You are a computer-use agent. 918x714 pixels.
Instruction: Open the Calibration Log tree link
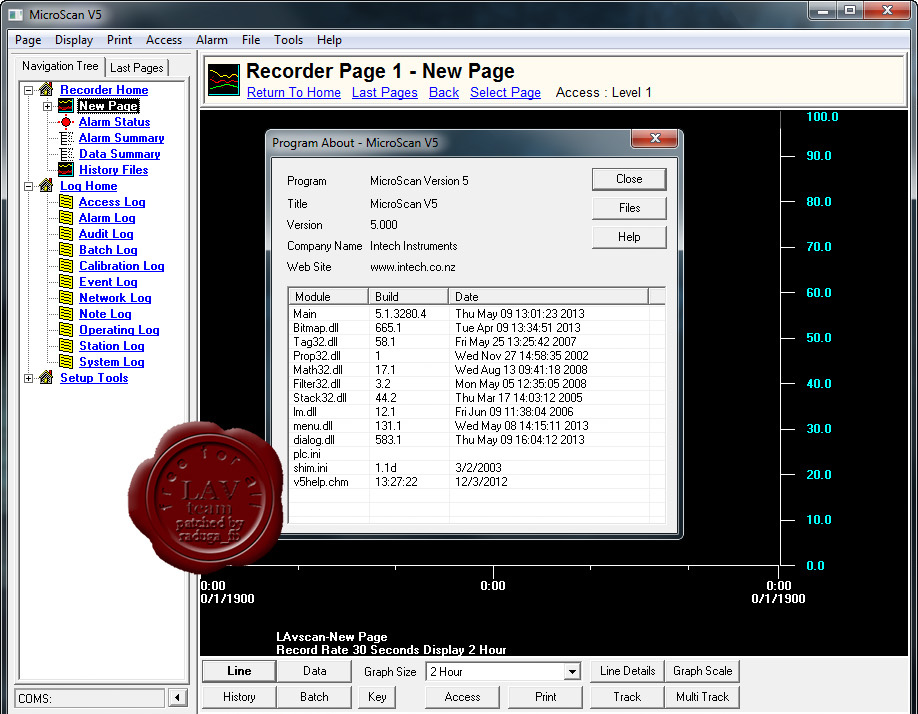pos(122,266)
